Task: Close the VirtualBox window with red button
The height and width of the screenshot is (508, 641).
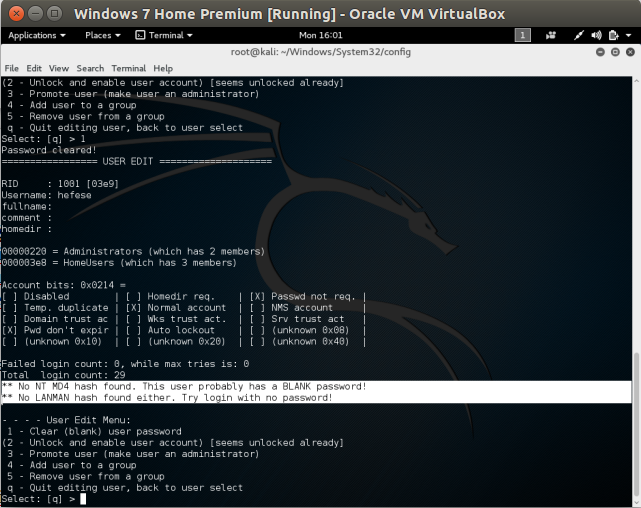Action: pos(16,13)
